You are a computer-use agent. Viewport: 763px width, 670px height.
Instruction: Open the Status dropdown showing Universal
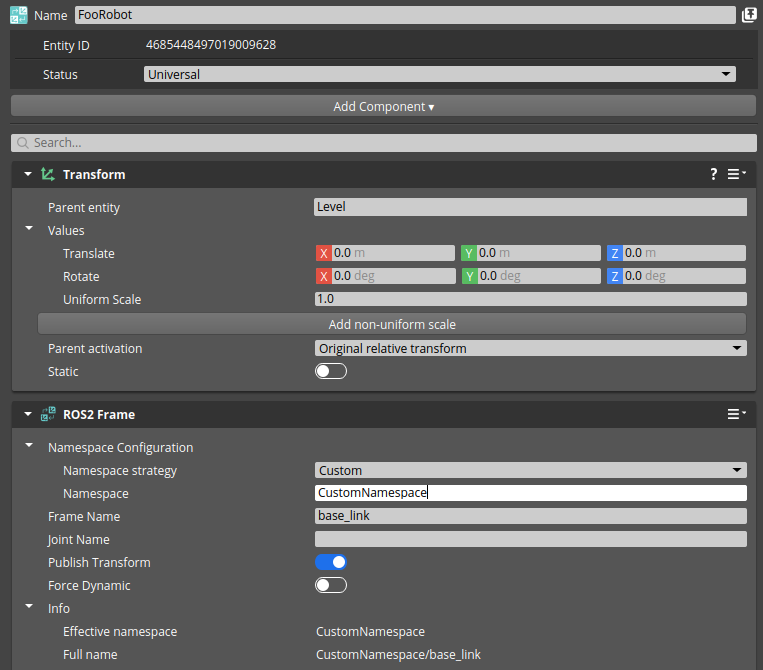point(439,74)
